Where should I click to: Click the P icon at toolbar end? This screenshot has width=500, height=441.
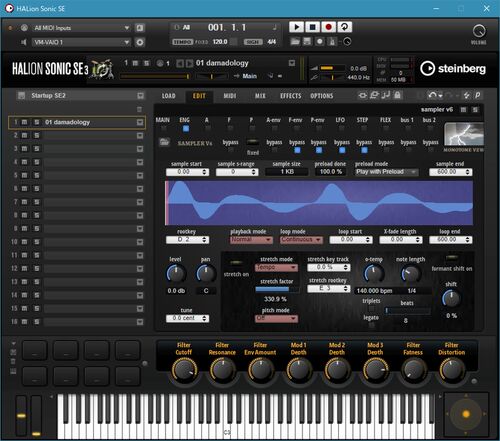pyautogui.click(x=478, y=95)
